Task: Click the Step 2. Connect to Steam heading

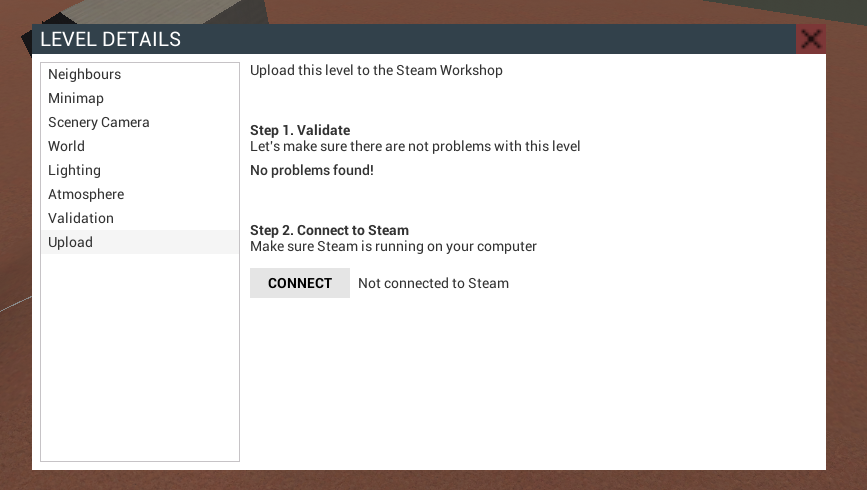Action: click(x=330, y=230)
